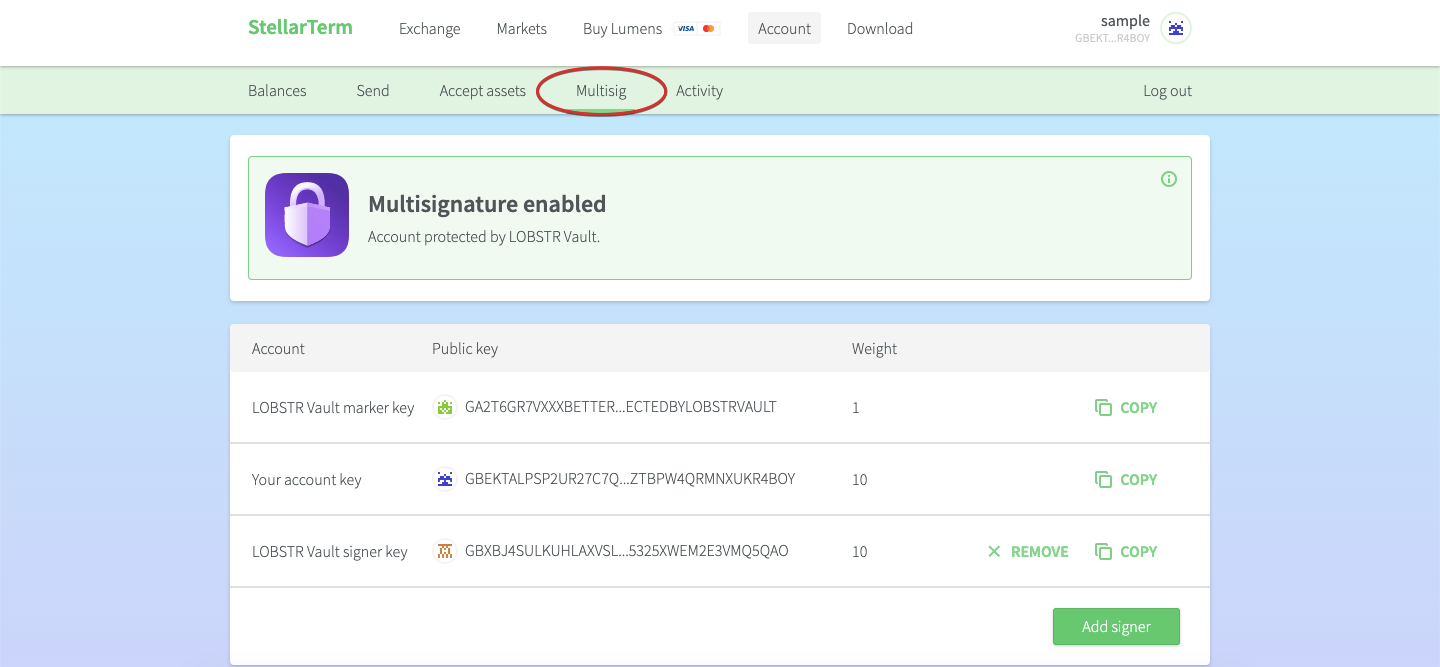Click public key GA2T6GR7VXXXBETTER...ECTEDBYLOBSTRVAULT
Screen dimensions: 1440x667
click(621, 407)
